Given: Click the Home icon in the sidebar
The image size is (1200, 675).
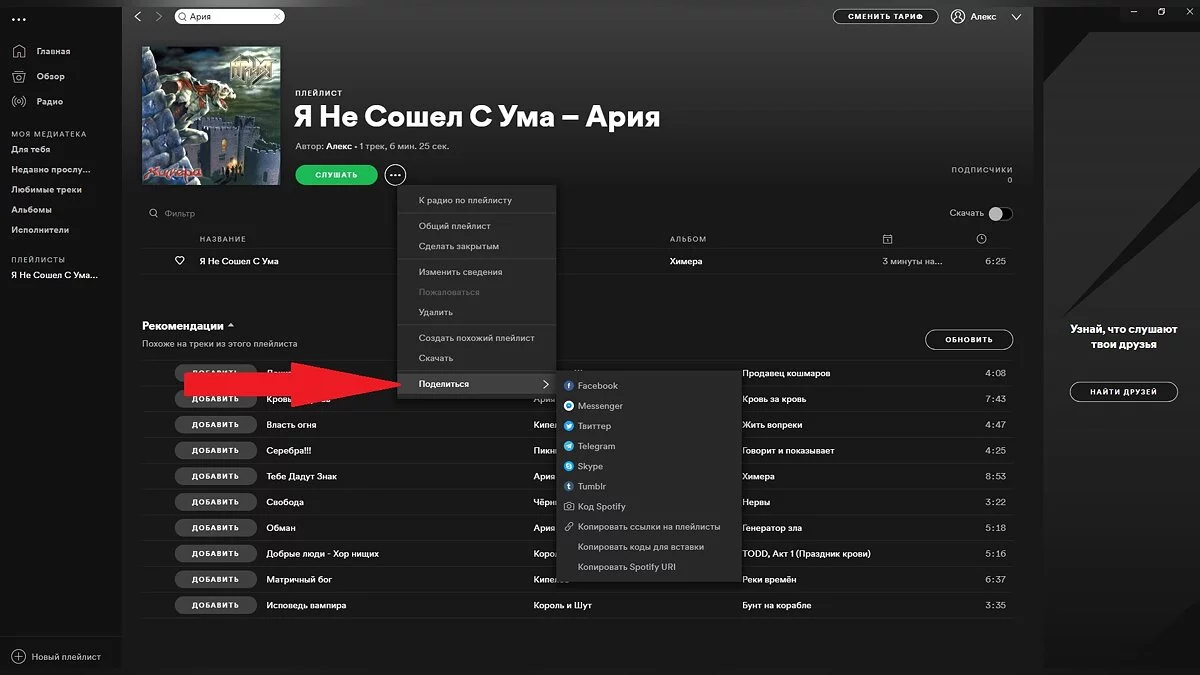Looking at the screenshot, I should (19, 51).
